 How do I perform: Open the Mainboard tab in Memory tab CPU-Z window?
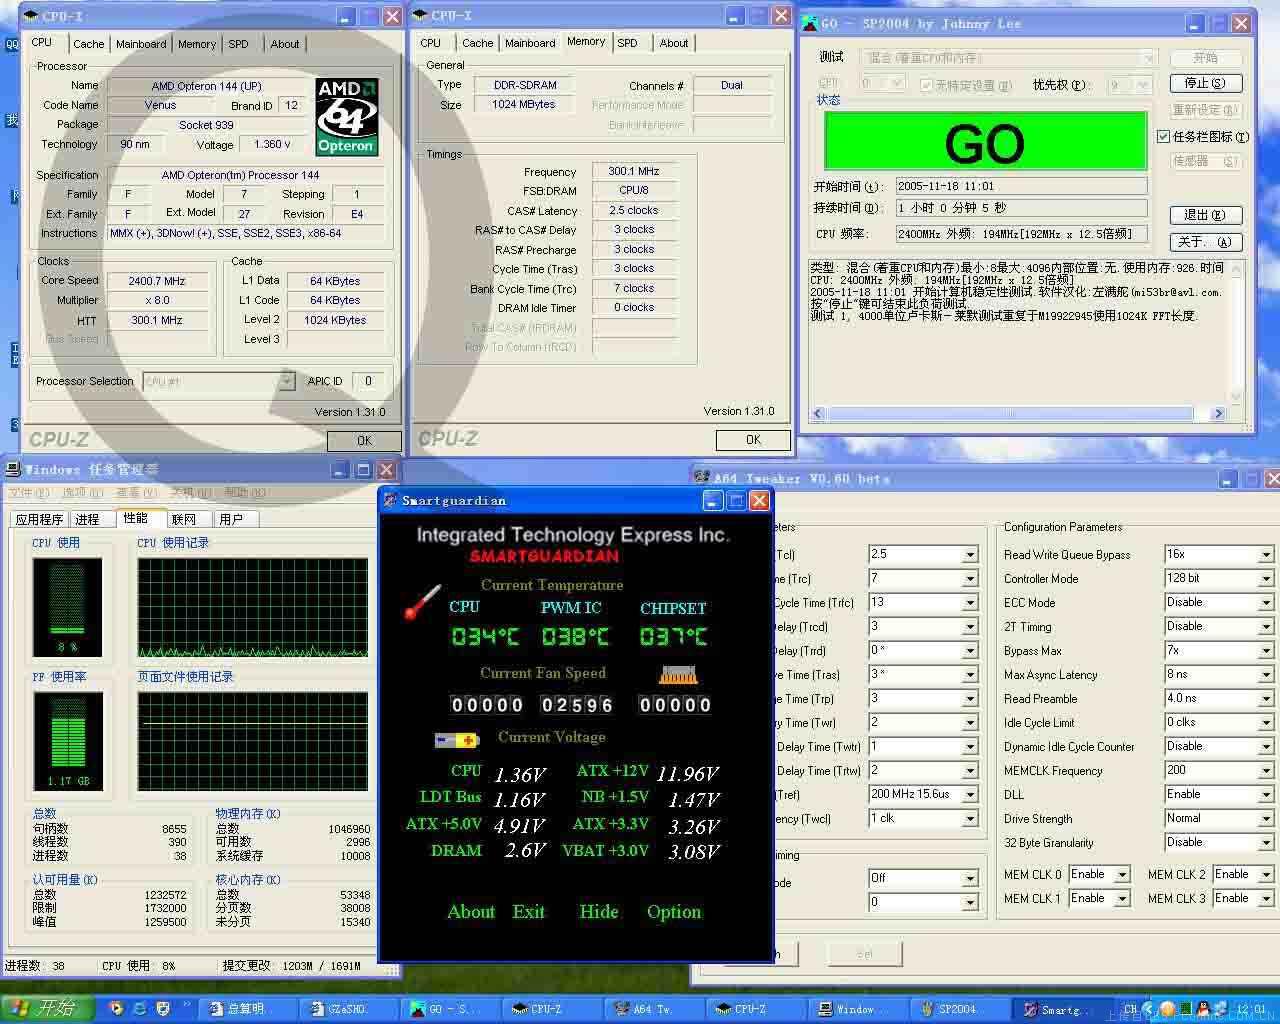pyautogui.click(x=530, y=43)
